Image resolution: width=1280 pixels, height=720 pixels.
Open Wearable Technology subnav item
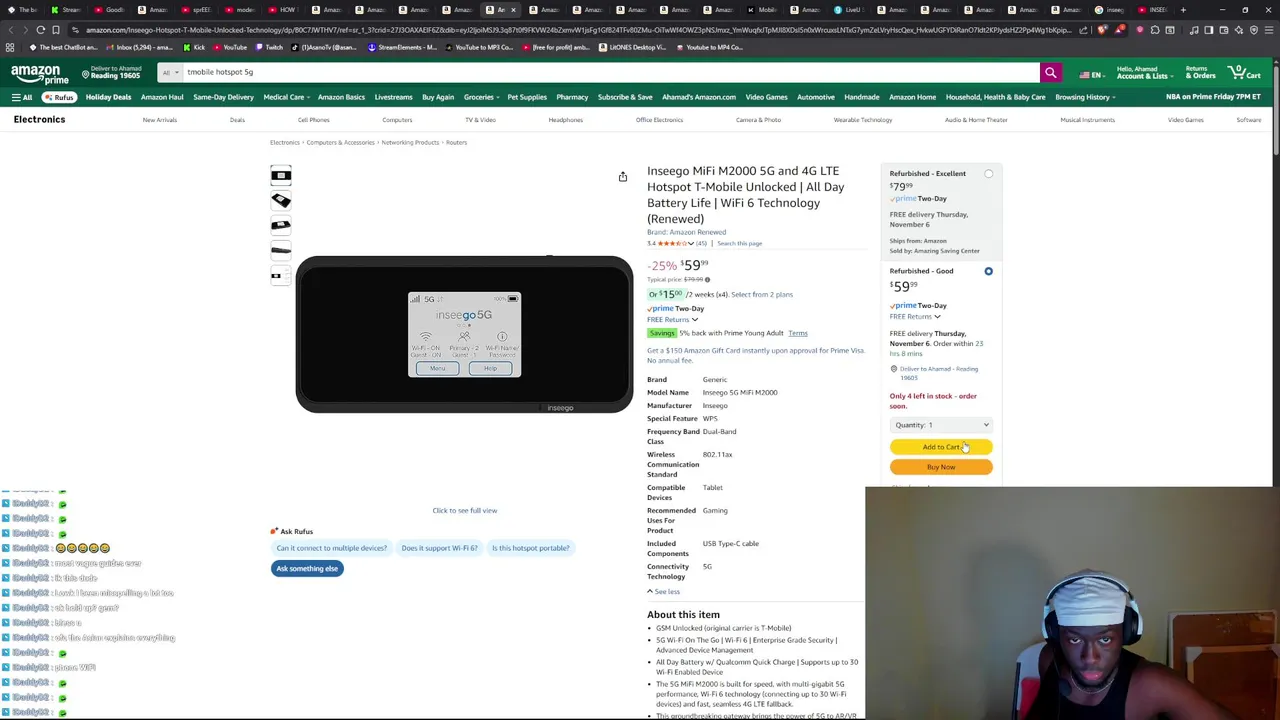(862, 120)
